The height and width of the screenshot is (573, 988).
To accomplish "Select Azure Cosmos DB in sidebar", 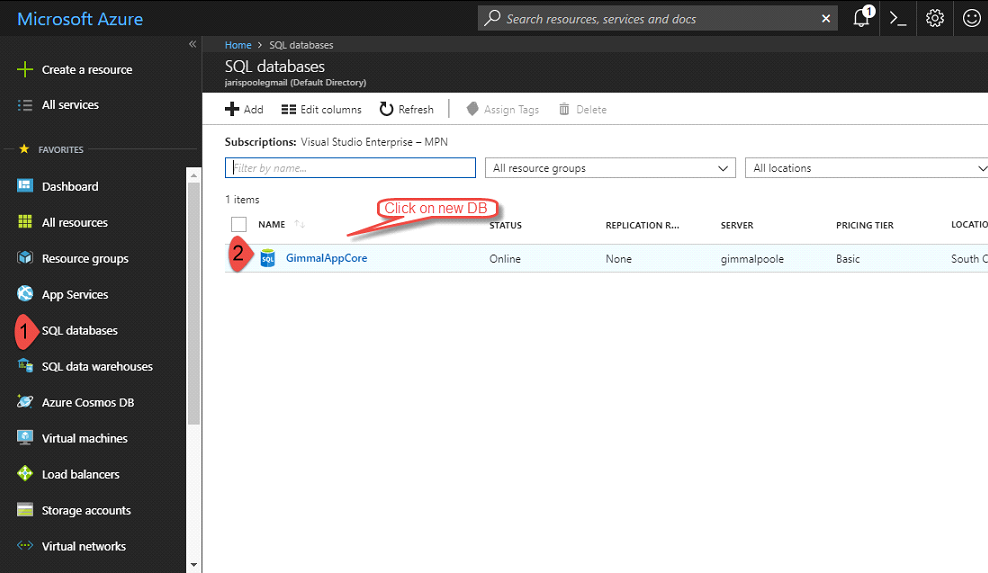I will [x=87, y=403].
